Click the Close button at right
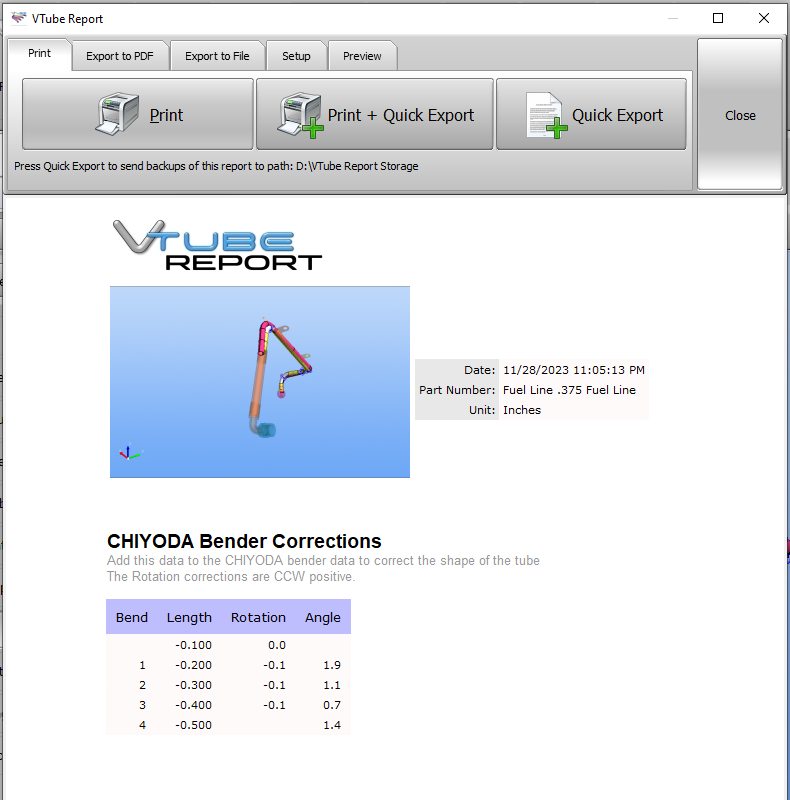This screenshot has height=800, width=790. [x=740, y=115]
